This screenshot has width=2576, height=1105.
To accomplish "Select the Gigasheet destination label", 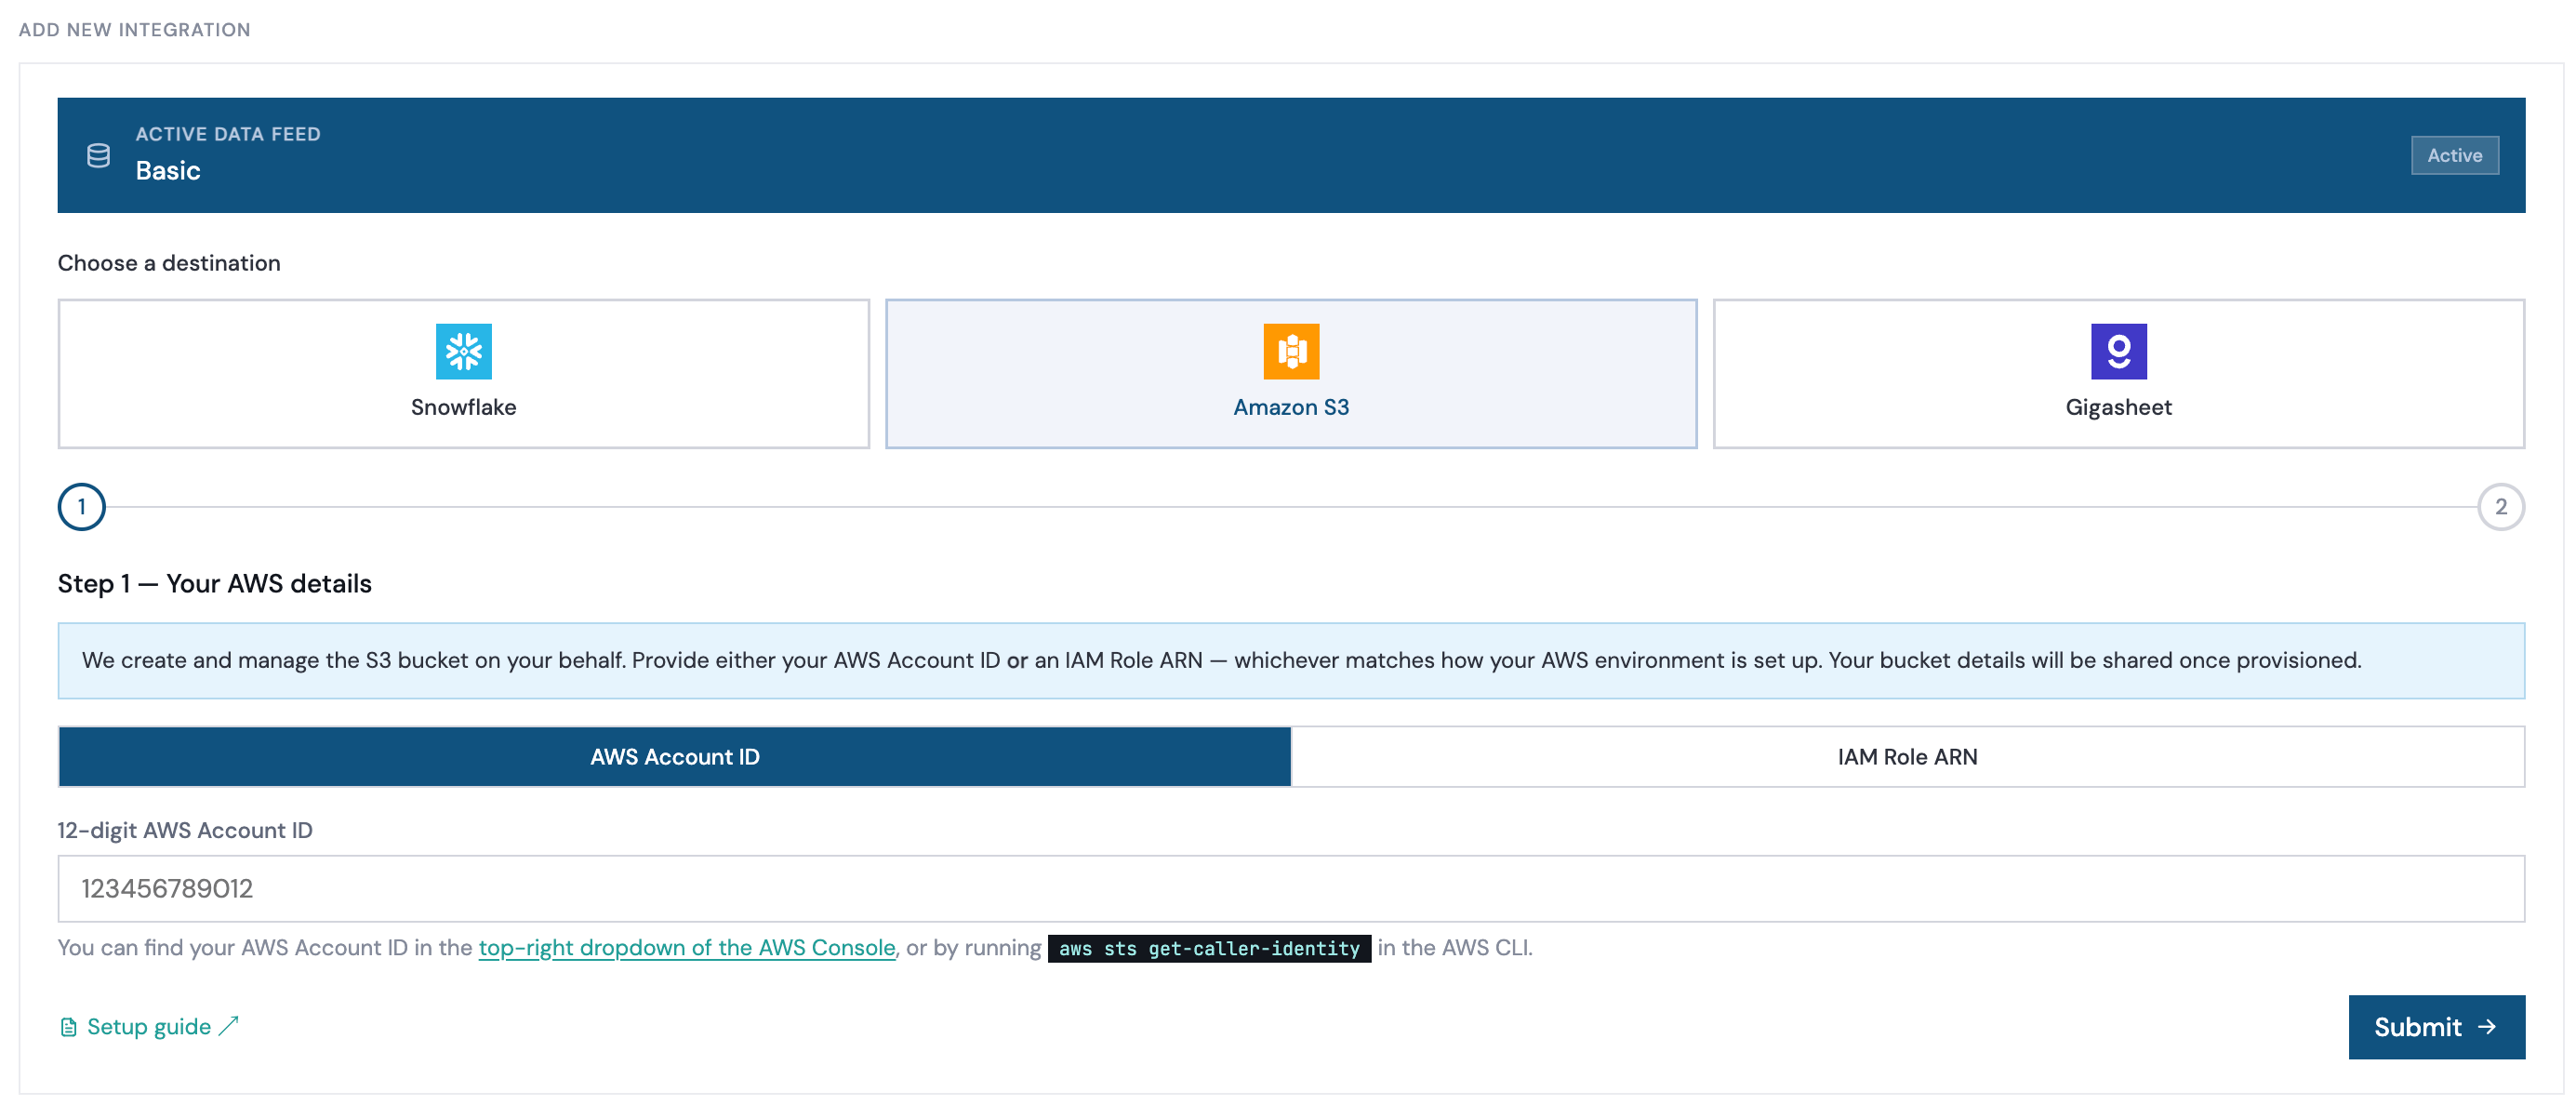I will pos(2118,407).
